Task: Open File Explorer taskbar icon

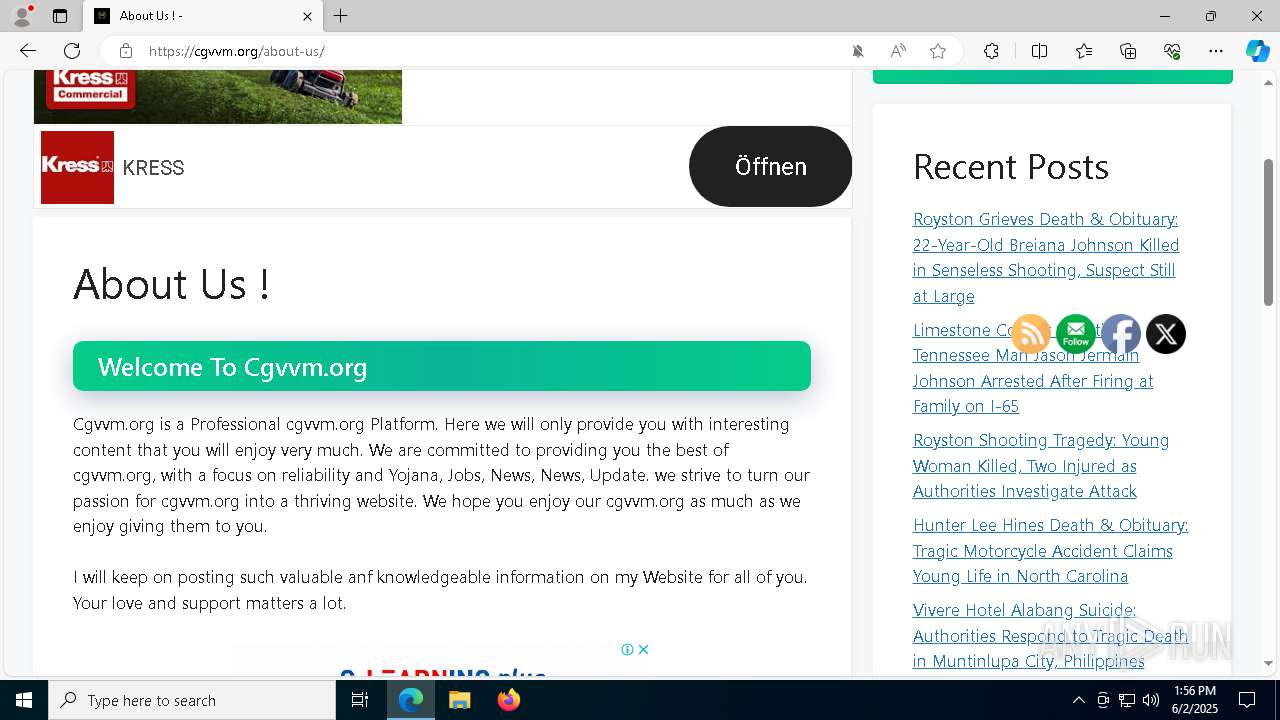Action: click(460, 700)
